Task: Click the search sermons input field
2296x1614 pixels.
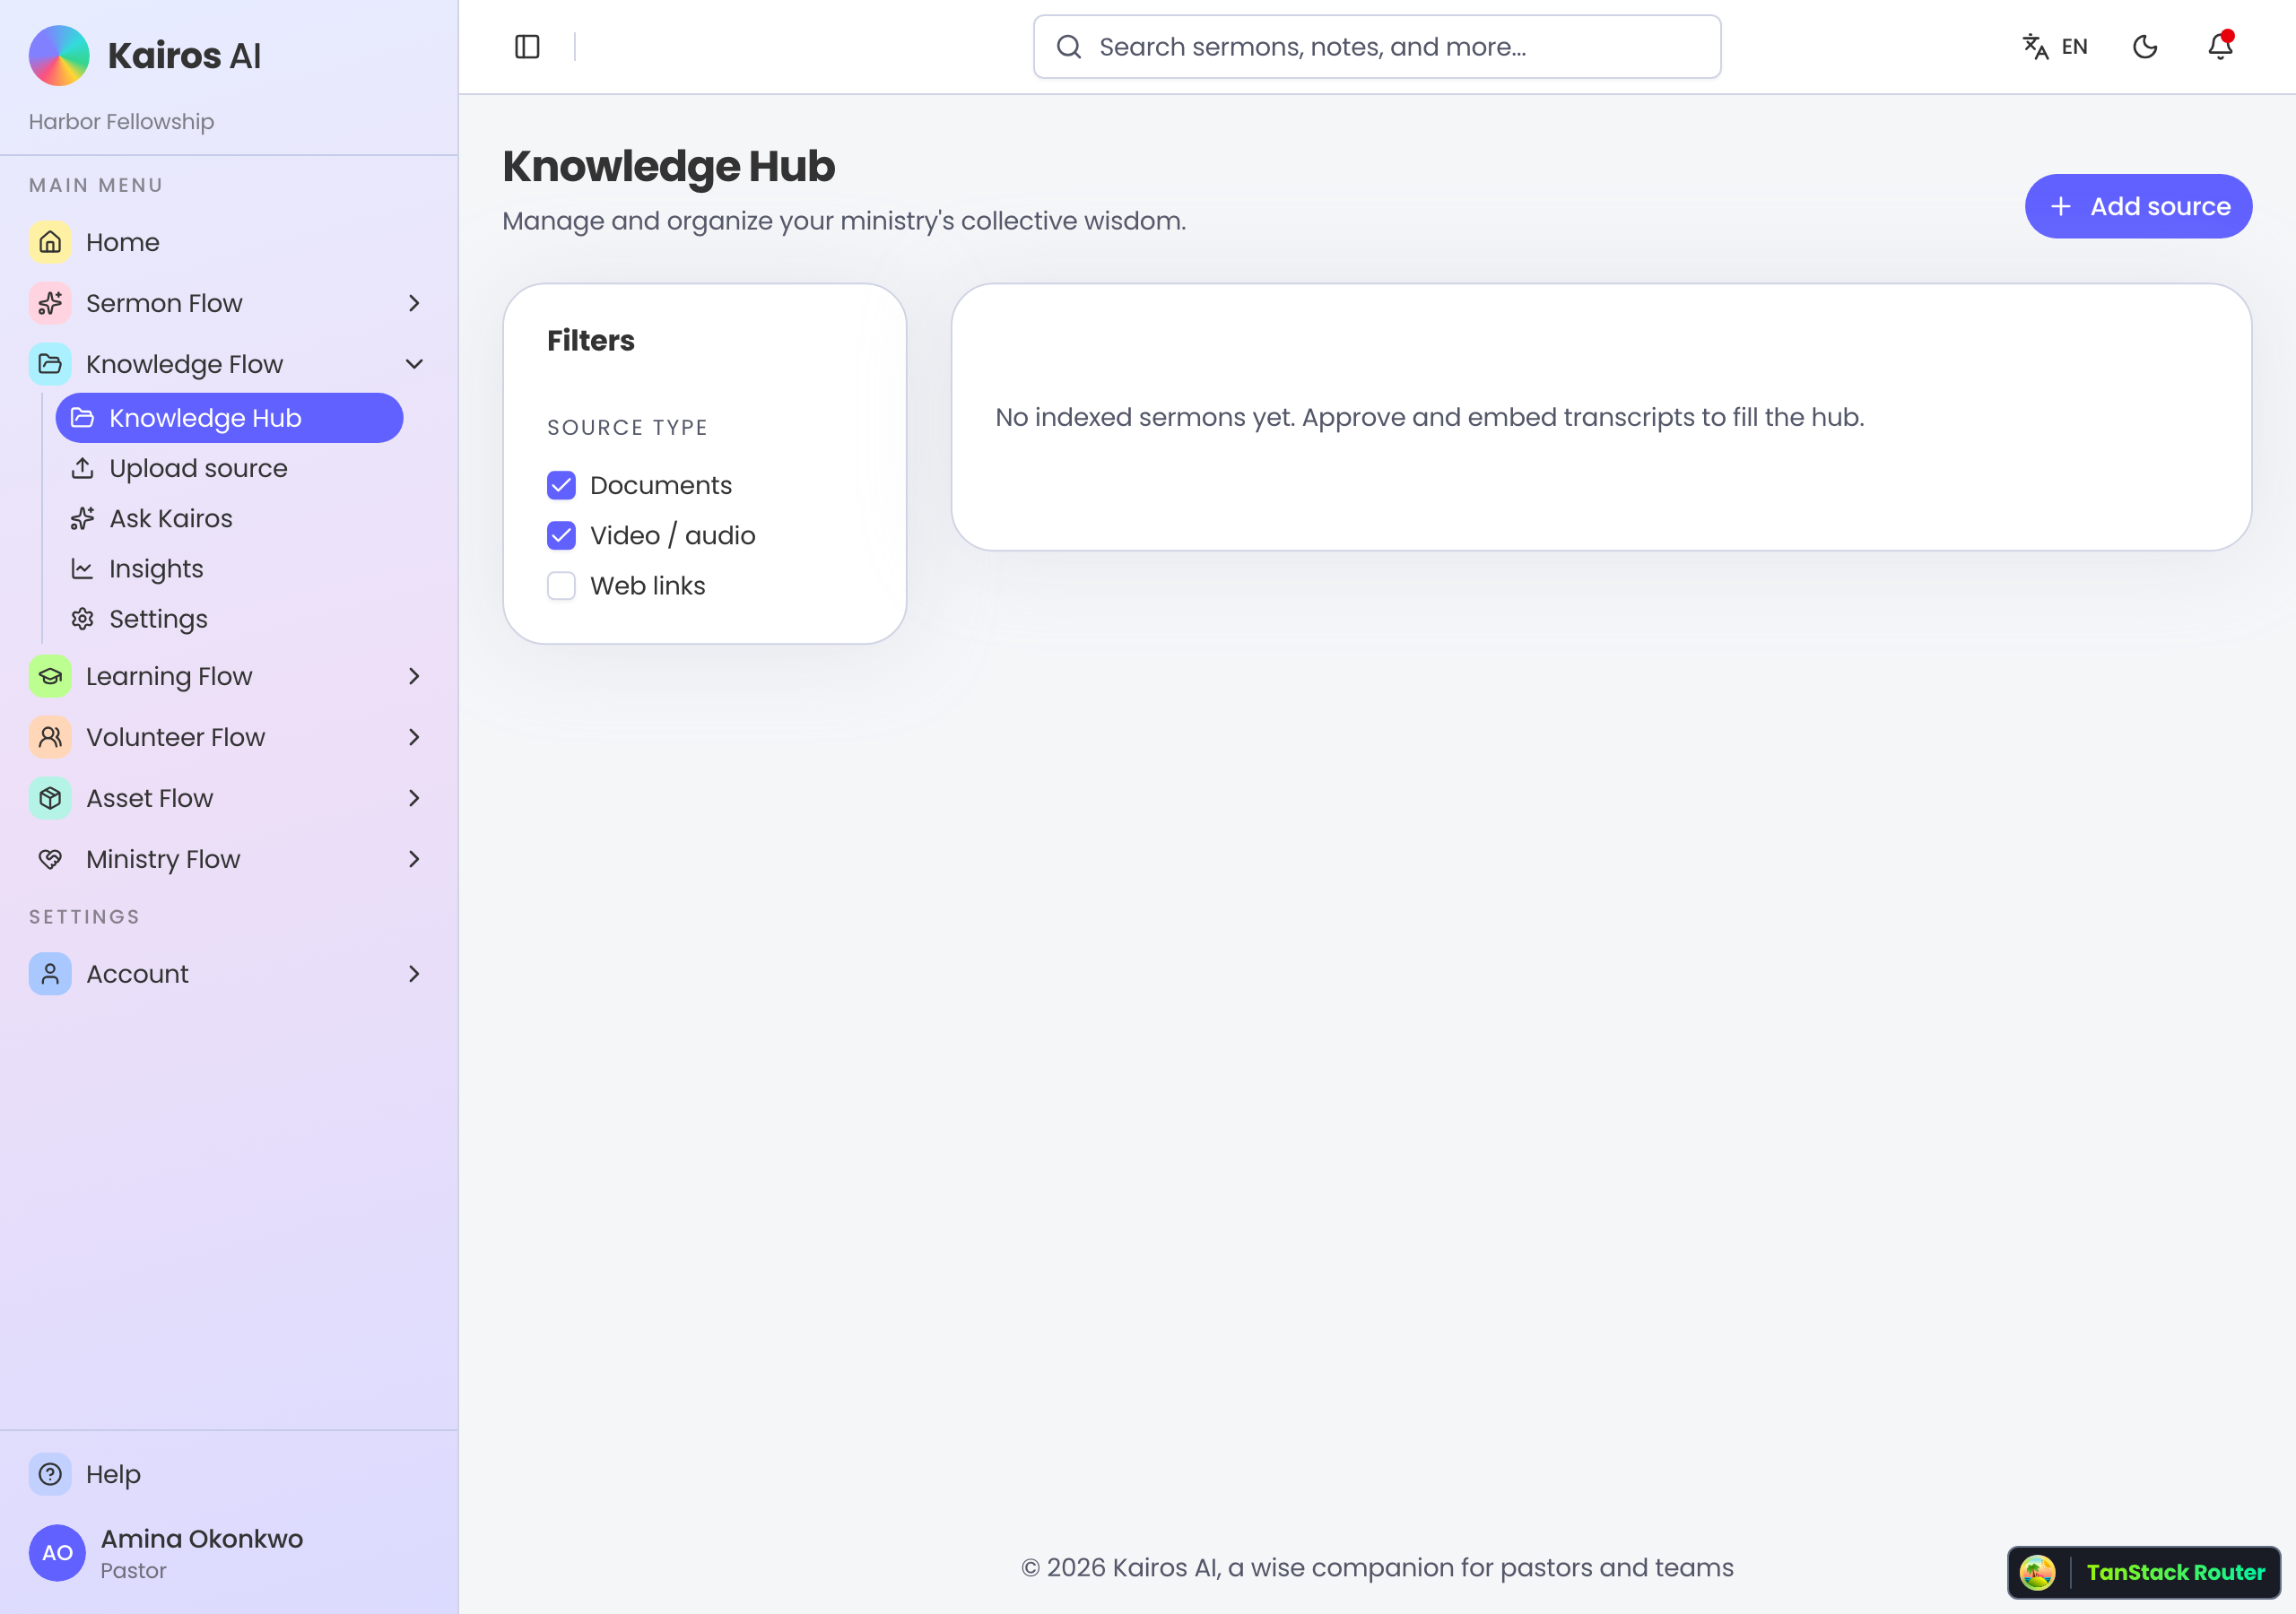Action: pos(1377,47)
